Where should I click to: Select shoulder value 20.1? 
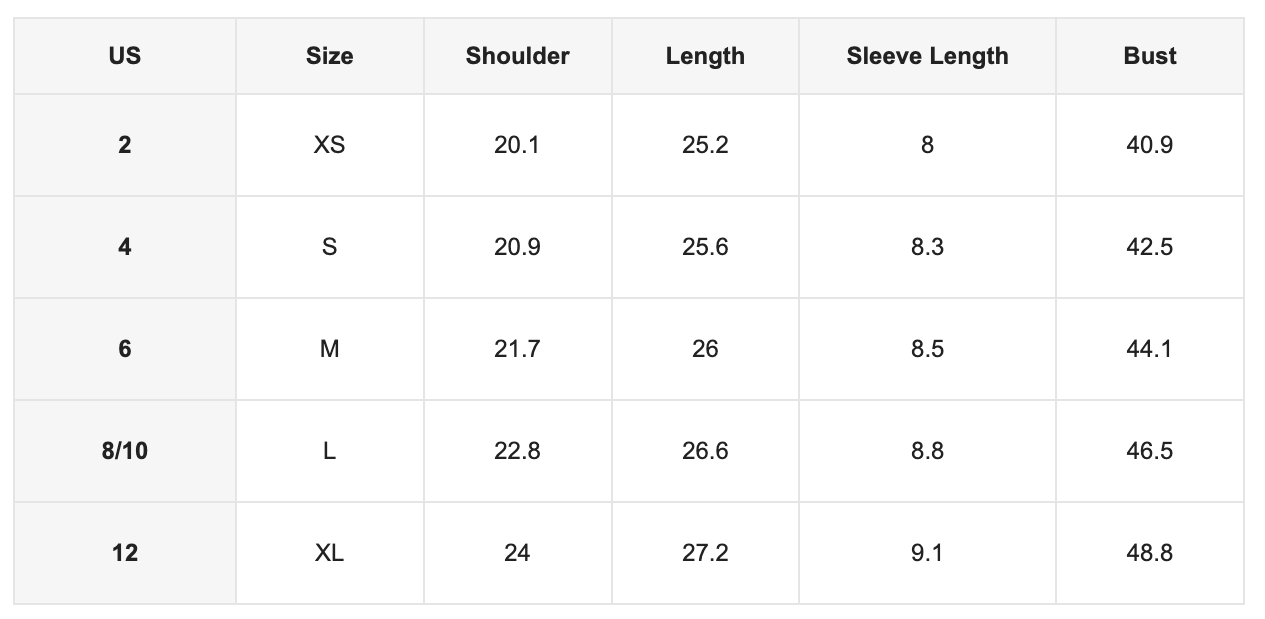point(518,145)
